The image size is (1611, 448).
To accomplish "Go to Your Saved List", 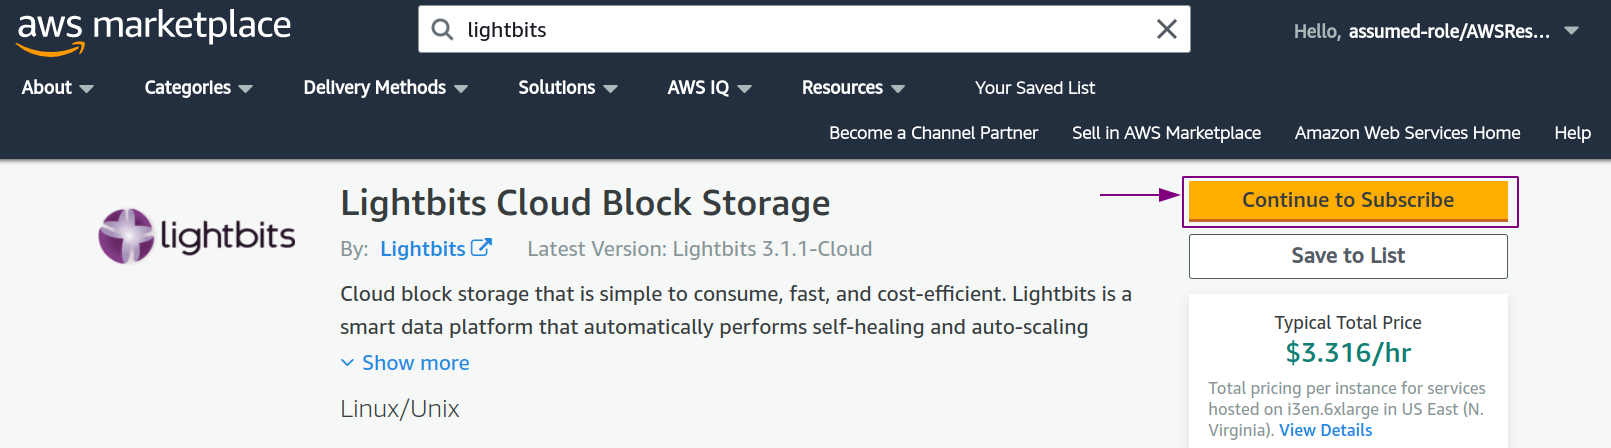I will coord(1035,88).
